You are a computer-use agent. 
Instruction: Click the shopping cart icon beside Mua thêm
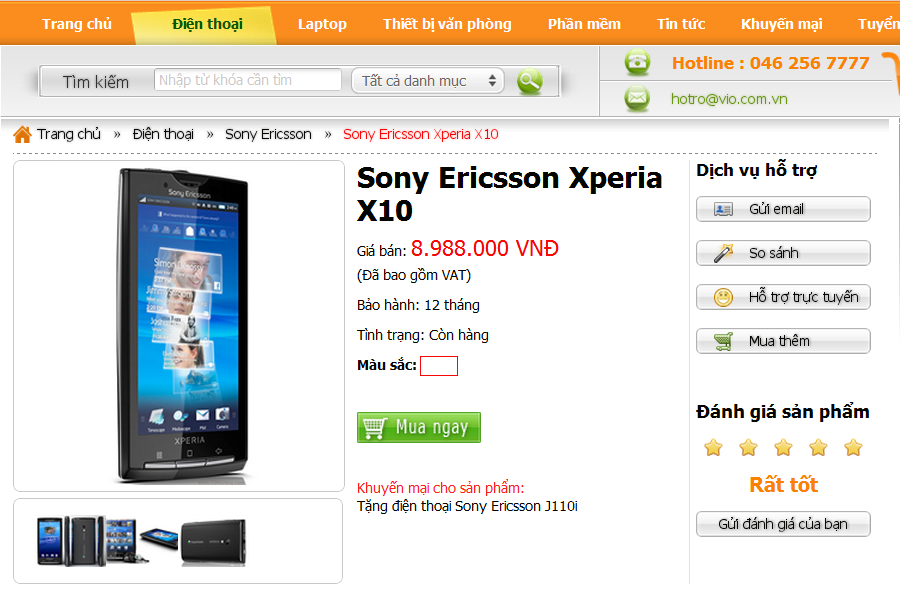tap(723, 341)
